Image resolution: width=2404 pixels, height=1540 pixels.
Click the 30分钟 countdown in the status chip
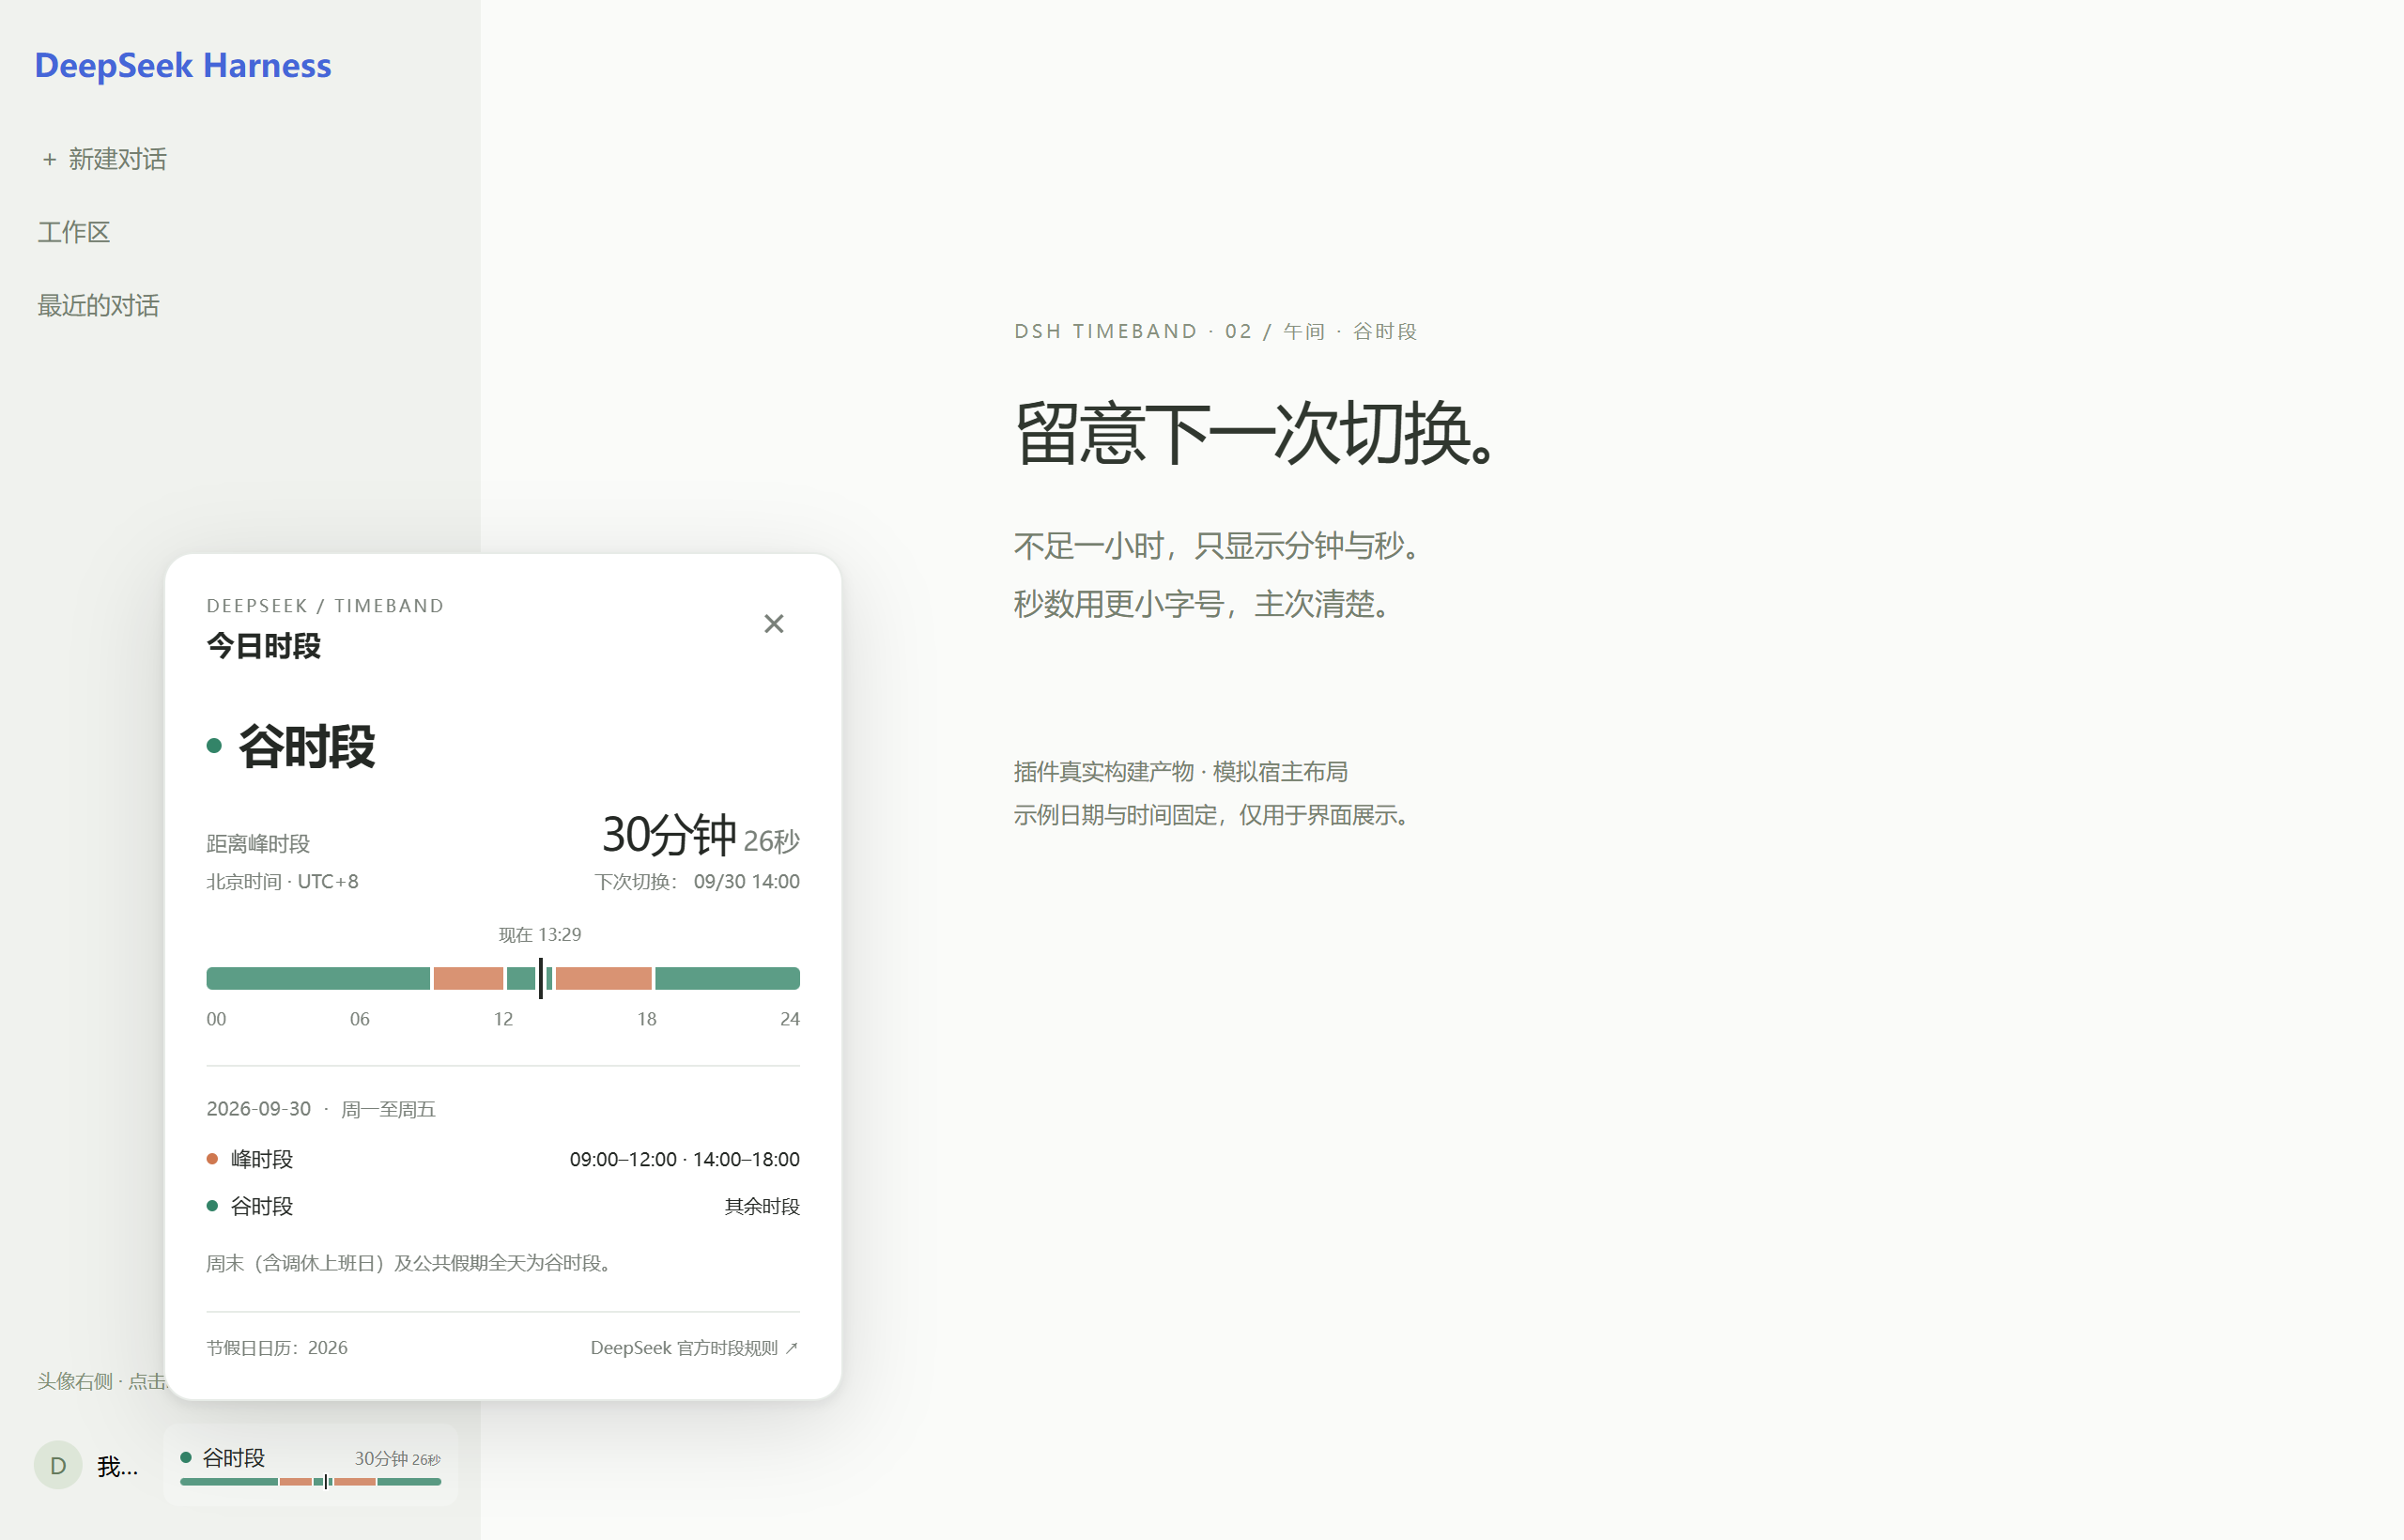tap(397, 1459)
